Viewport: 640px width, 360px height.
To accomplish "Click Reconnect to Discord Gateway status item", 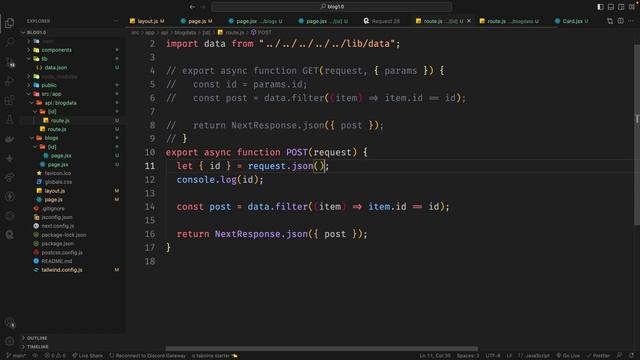I will click(147, 356).
